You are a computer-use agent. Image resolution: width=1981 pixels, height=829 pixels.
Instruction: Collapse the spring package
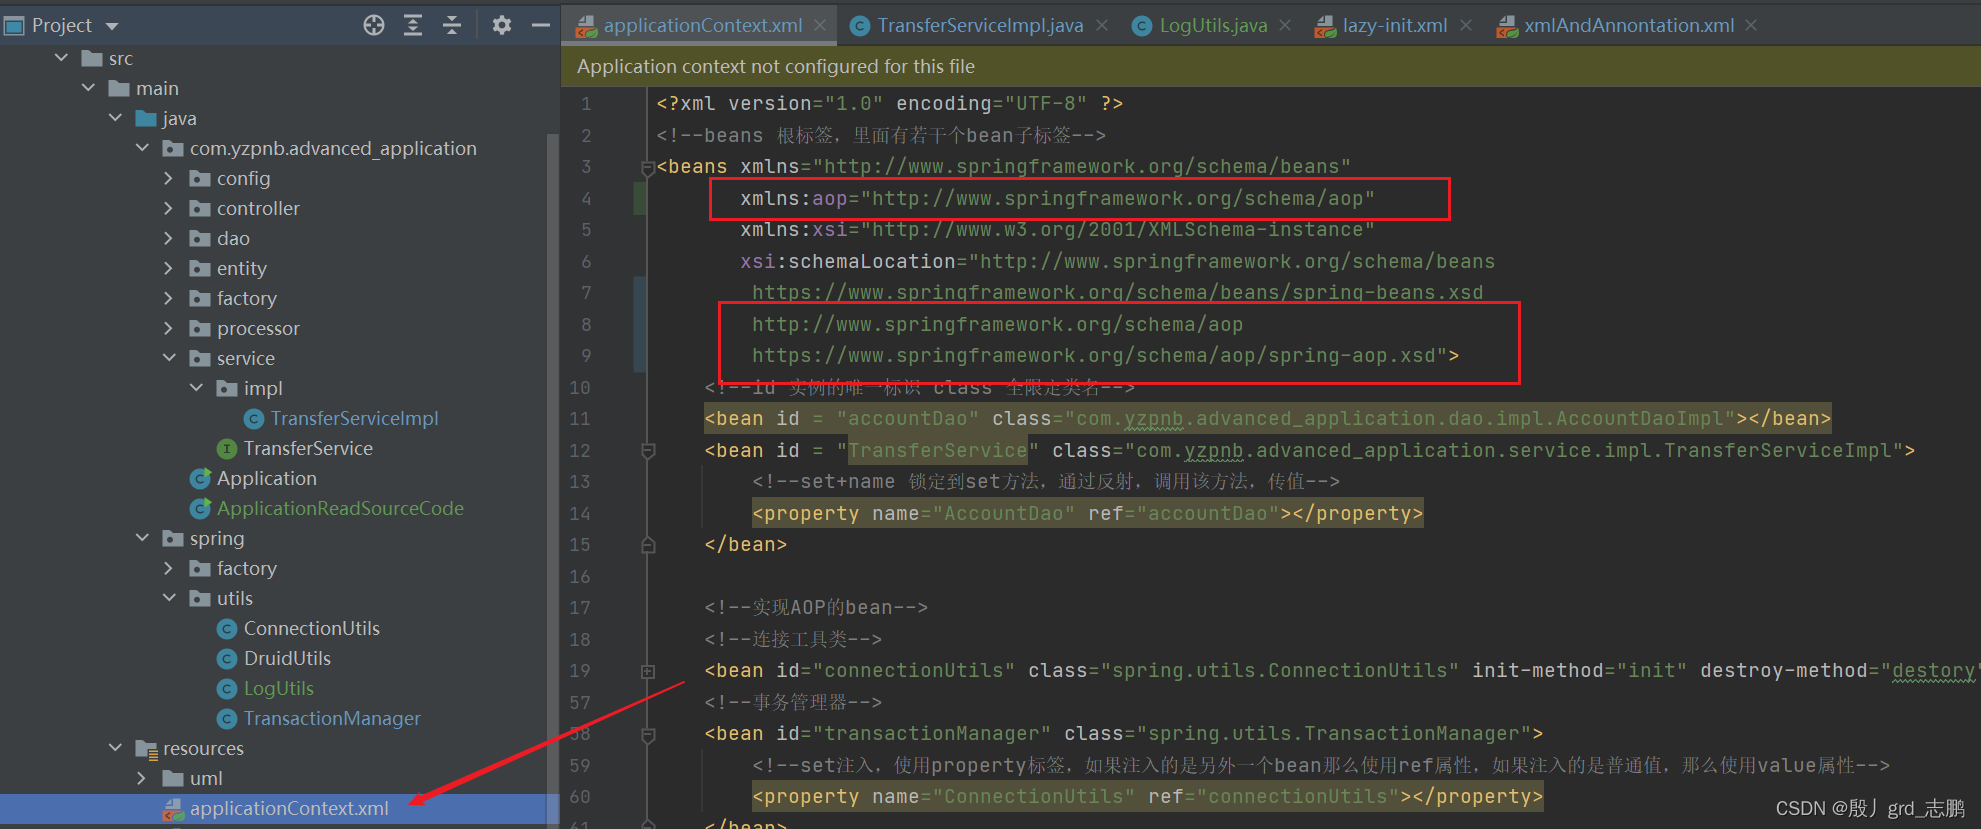coord(143,538)
